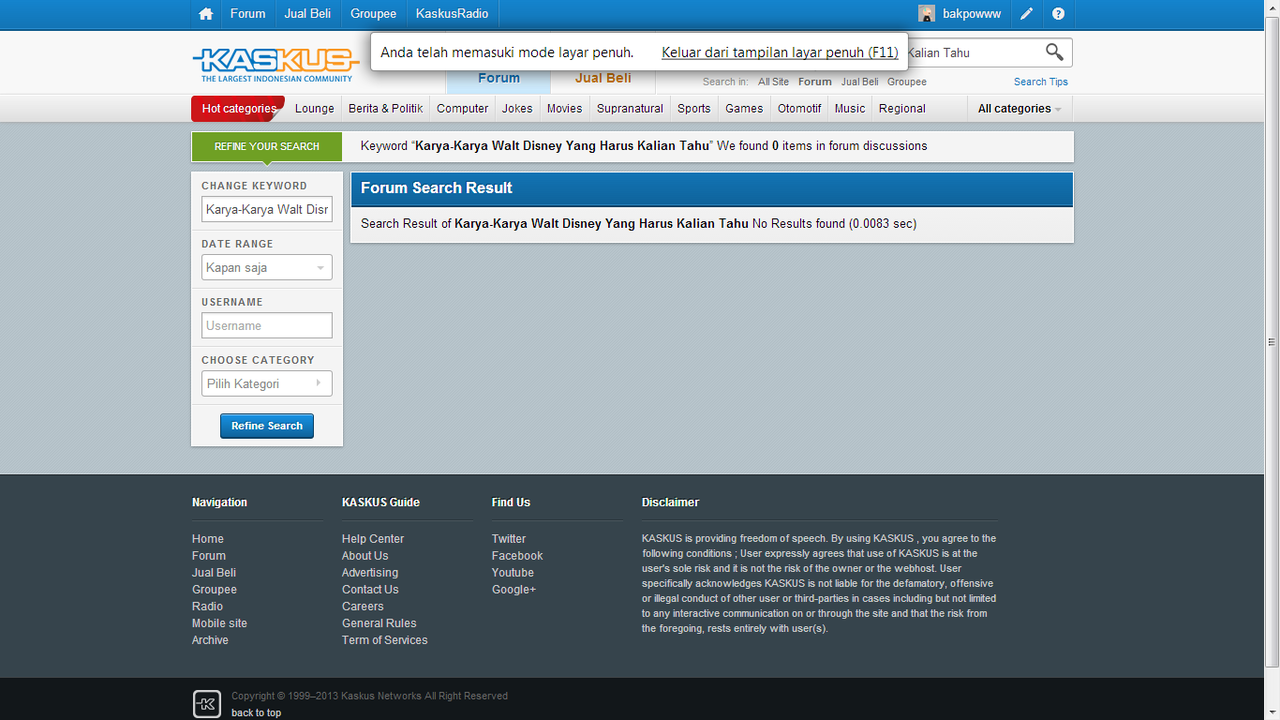Select Hot categories tab

(238, 109)
